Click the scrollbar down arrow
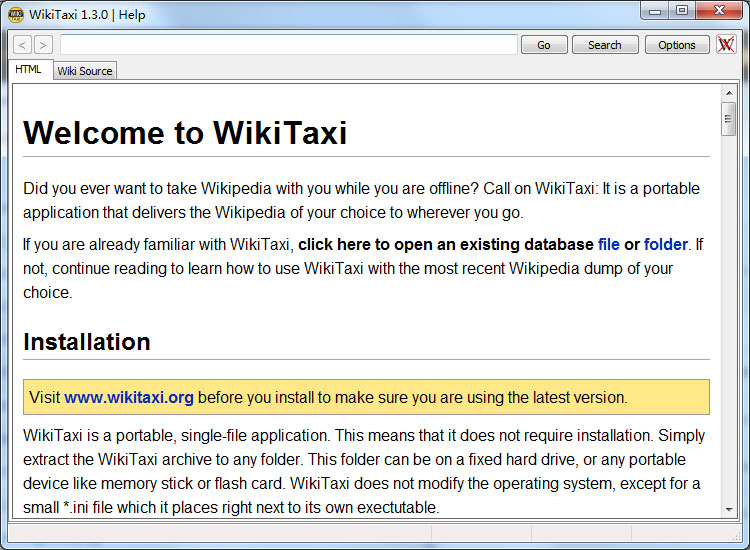The image size is (750, 550). tap(728, 509)
